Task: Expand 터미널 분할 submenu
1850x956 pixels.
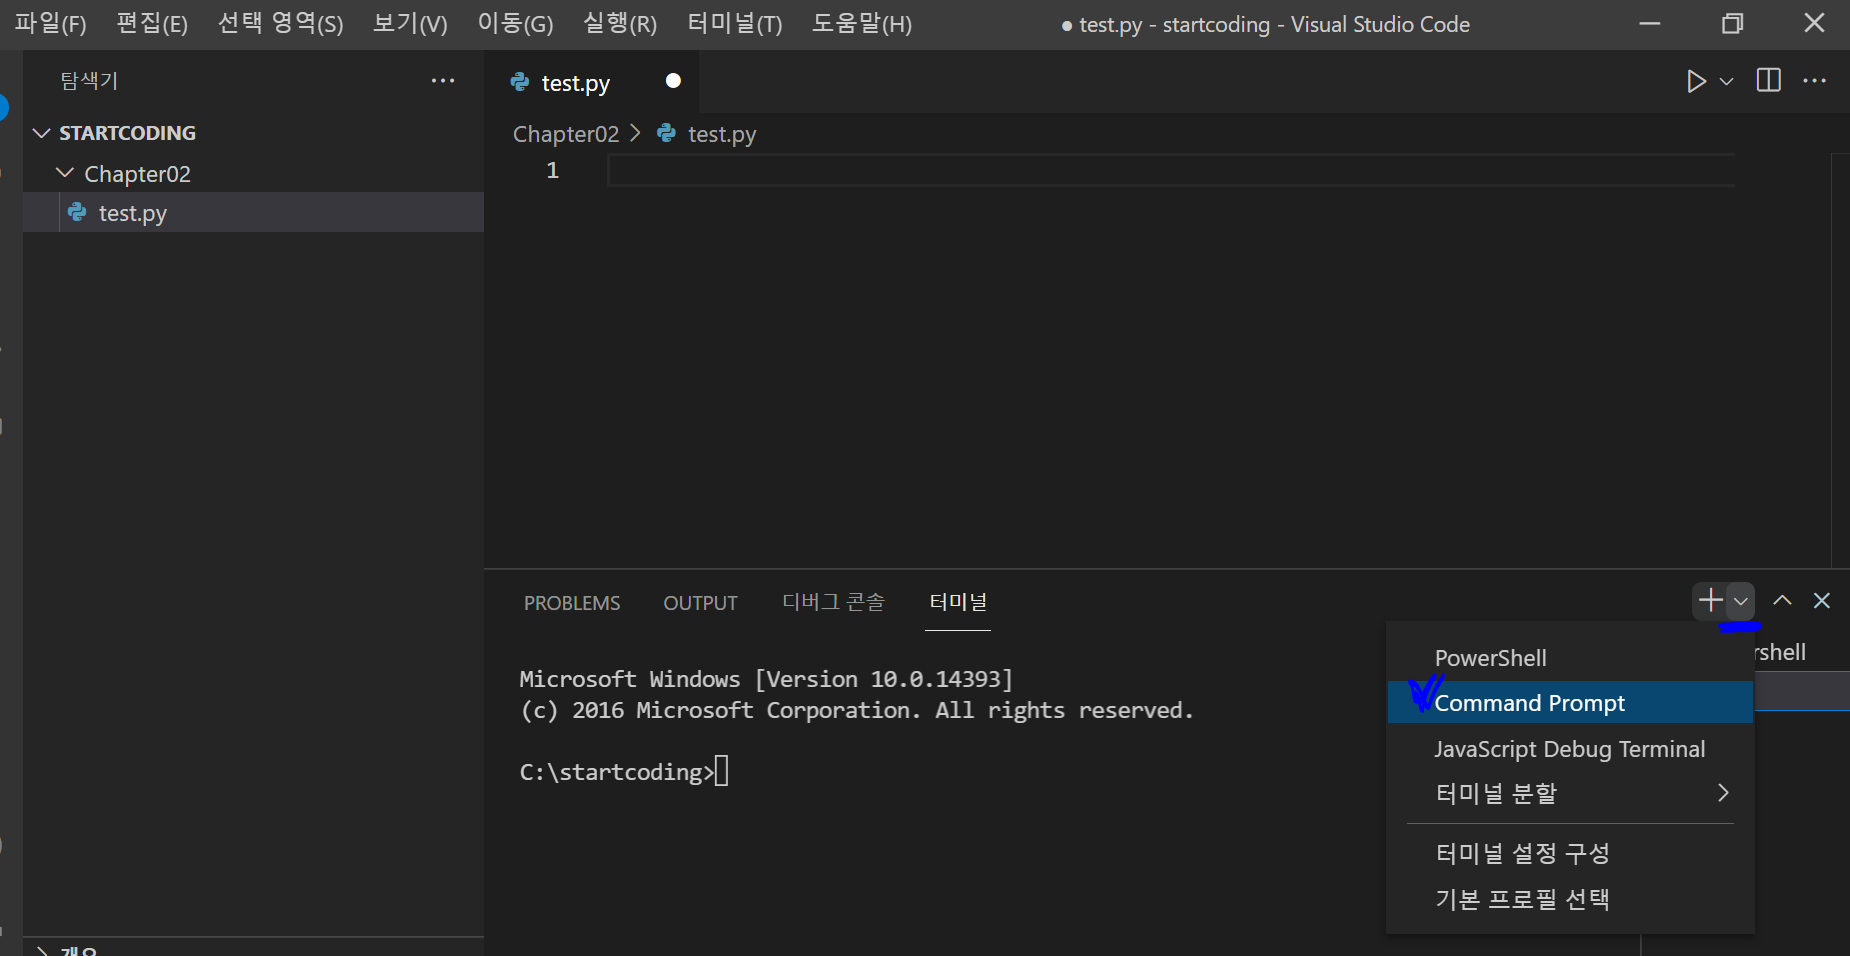Action: [x=1570, y=793]
